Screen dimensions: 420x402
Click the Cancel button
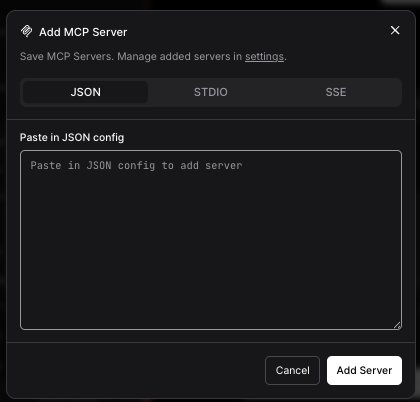(x=292, y=370)
